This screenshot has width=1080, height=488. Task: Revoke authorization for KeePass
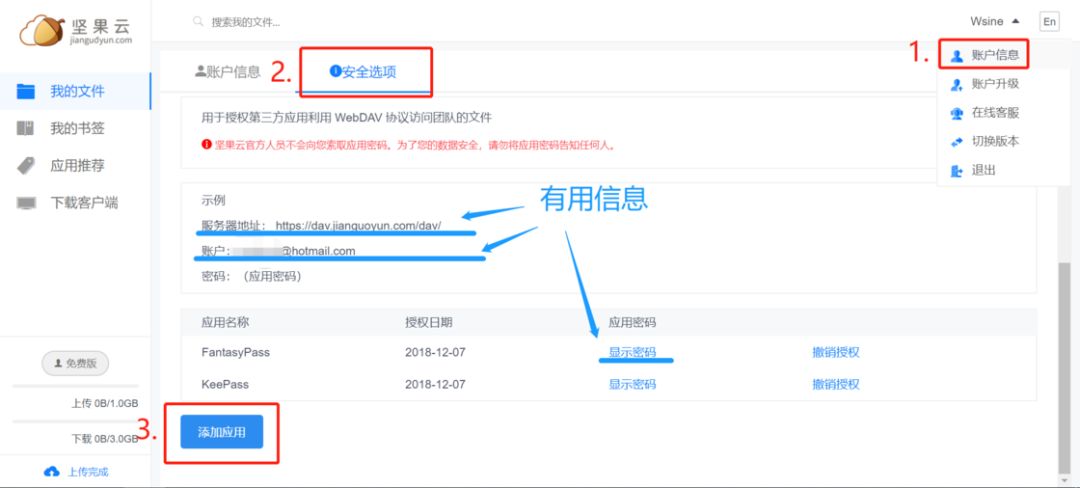836,384
